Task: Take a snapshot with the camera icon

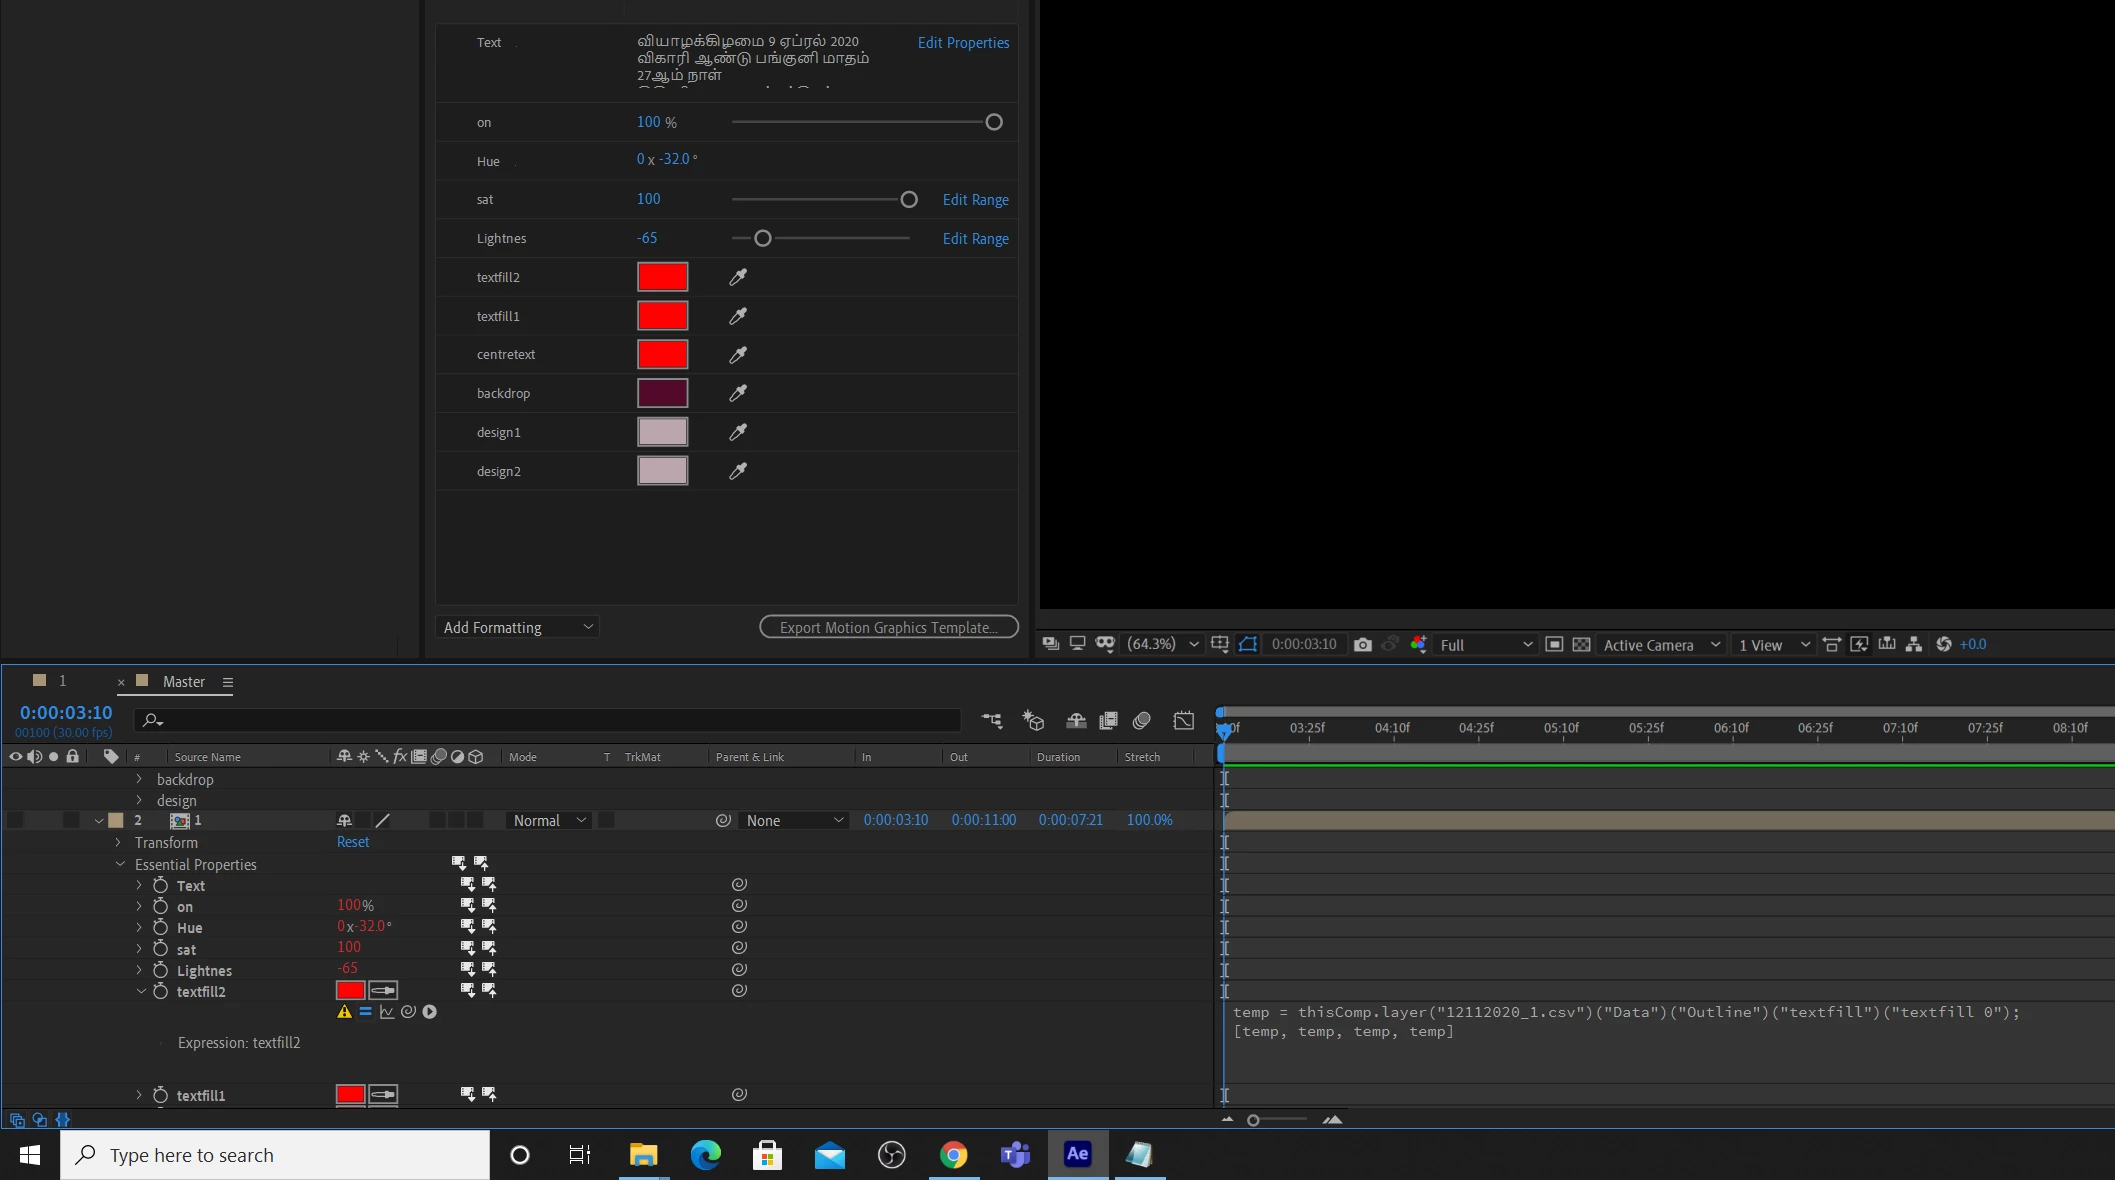Action: (x=1362, y=645)
